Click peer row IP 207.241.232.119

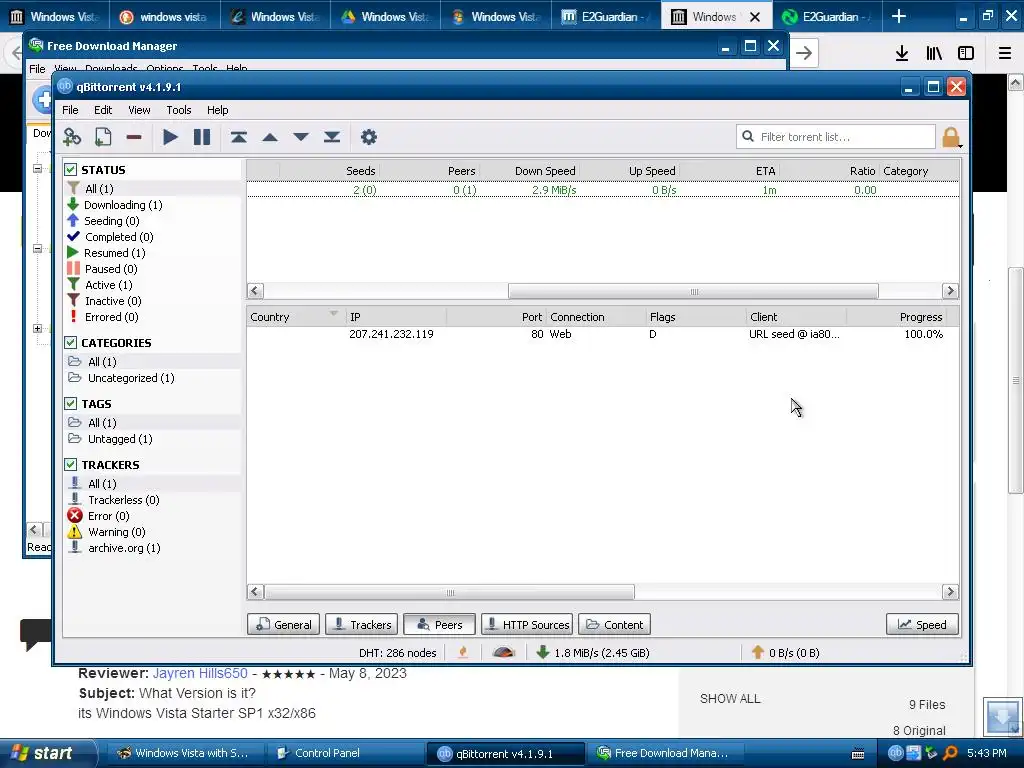391,334
